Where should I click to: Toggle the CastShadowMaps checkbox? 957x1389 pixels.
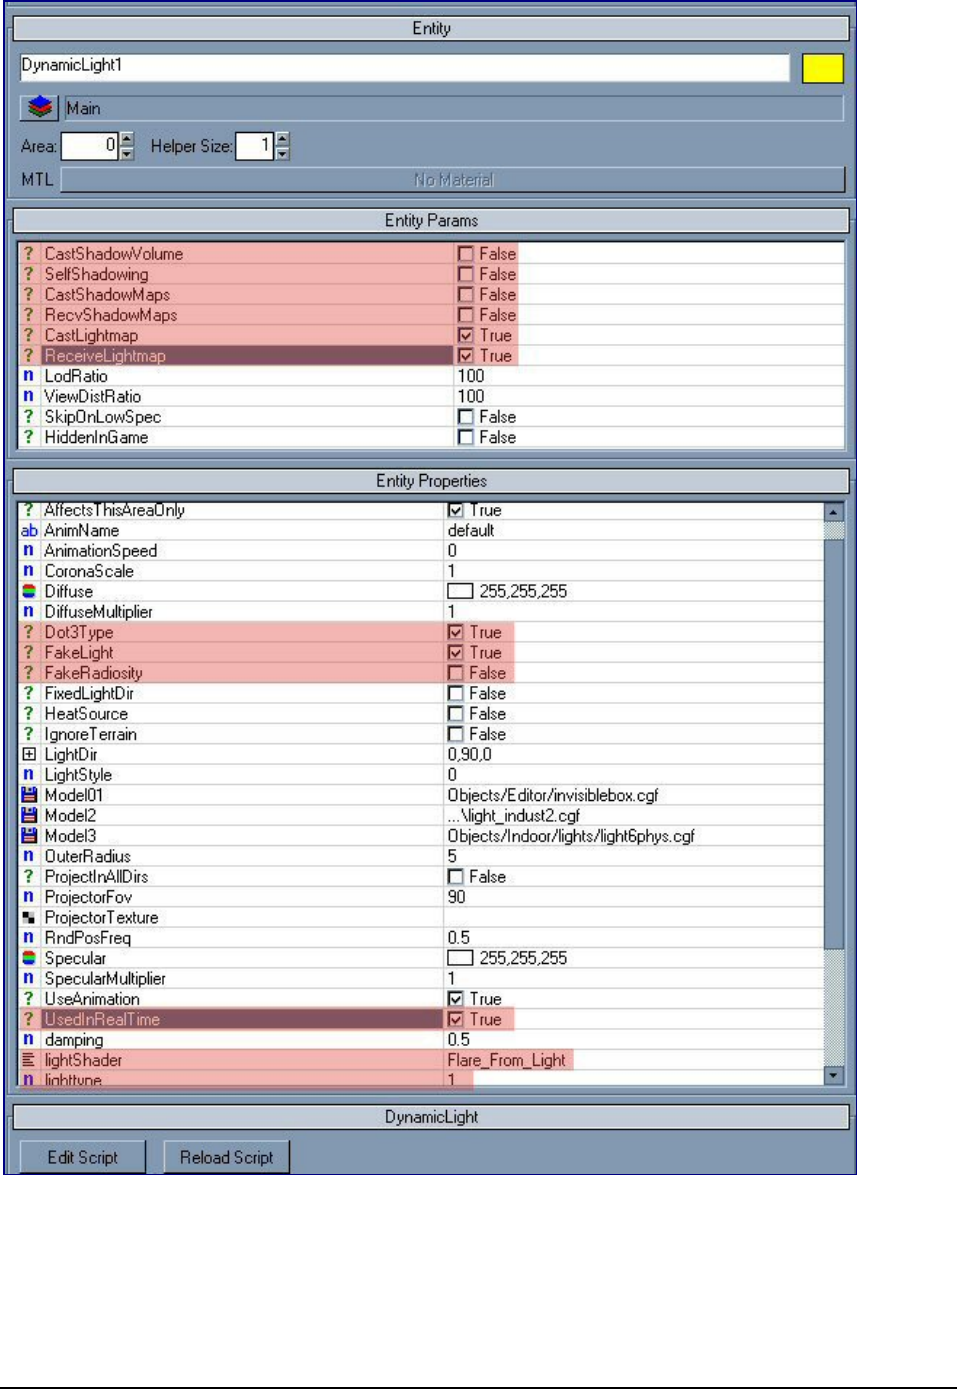pos(465,295)
